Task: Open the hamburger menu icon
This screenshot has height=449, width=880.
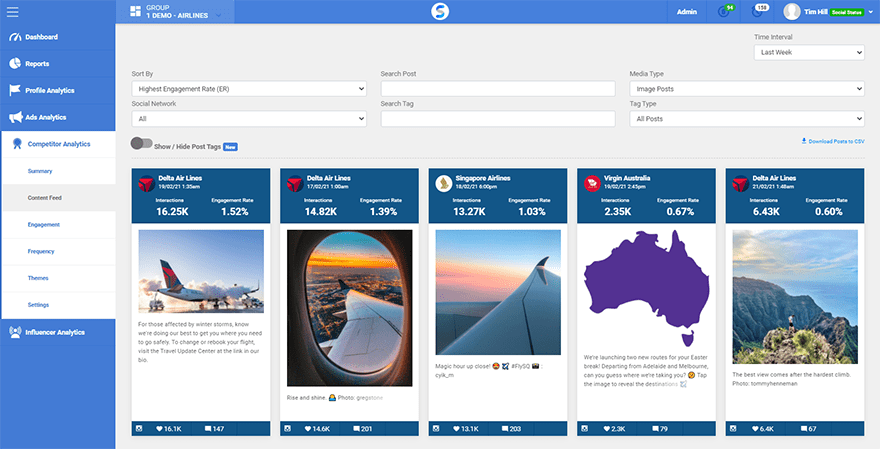Action: (12, 11)
